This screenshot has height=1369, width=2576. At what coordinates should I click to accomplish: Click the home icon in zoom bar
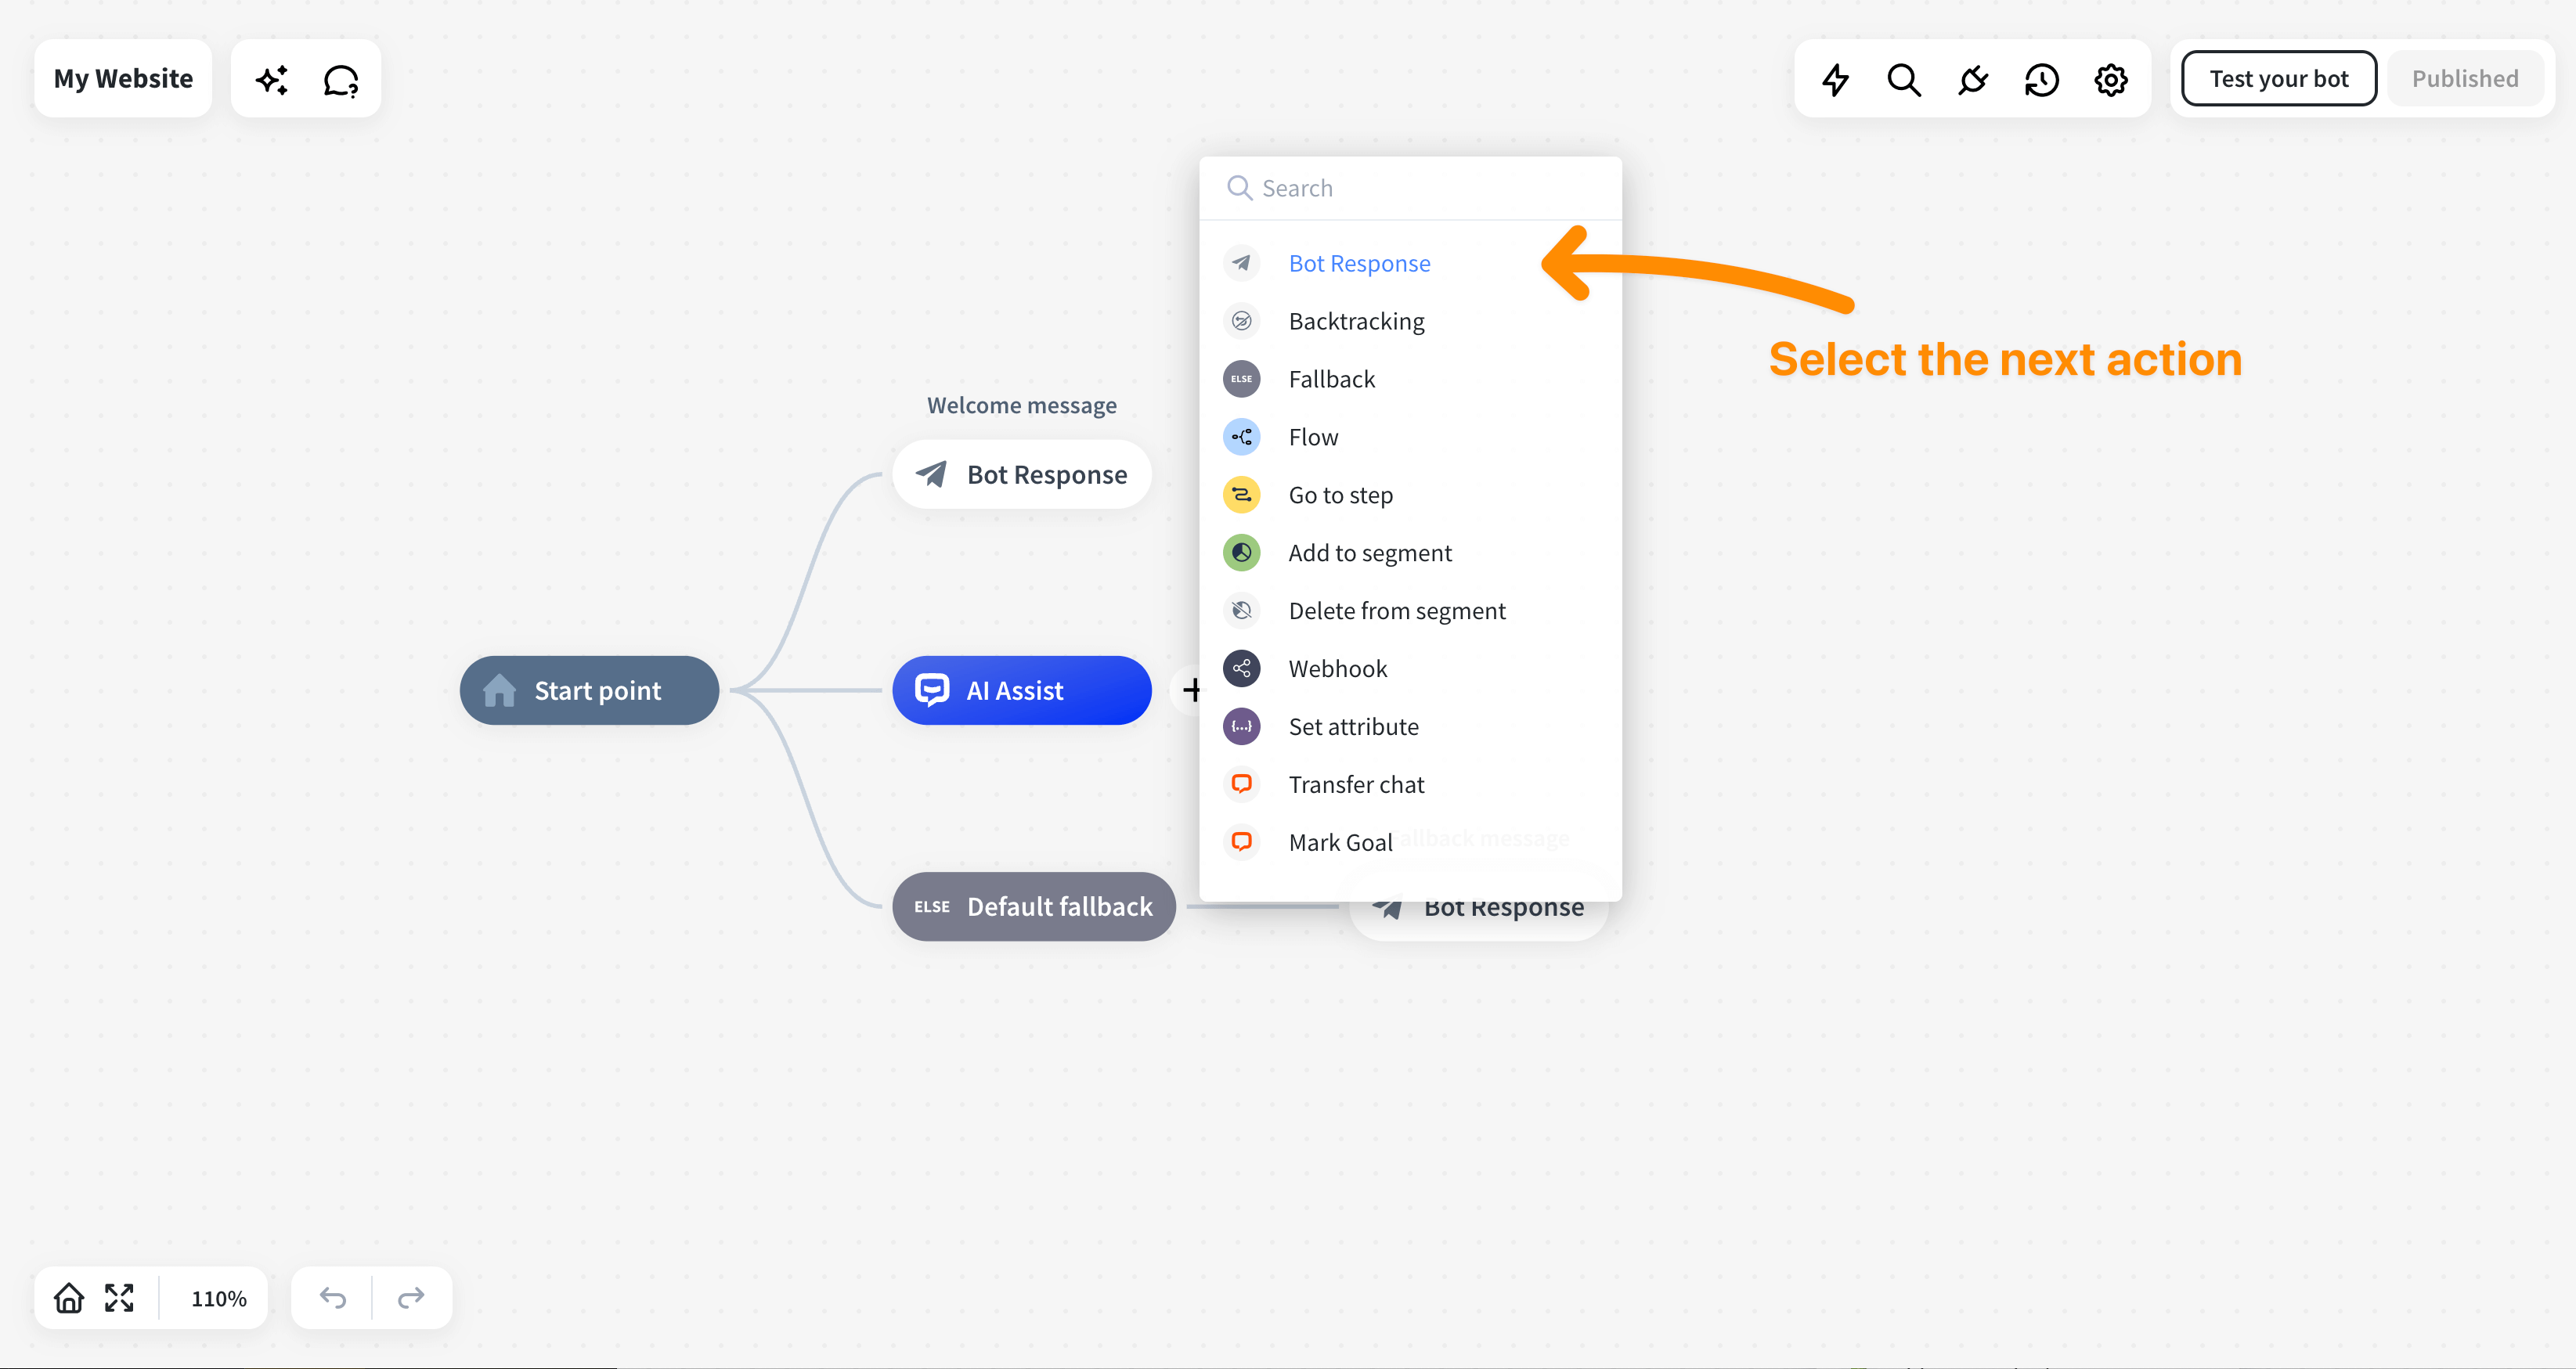point(69,1298)
